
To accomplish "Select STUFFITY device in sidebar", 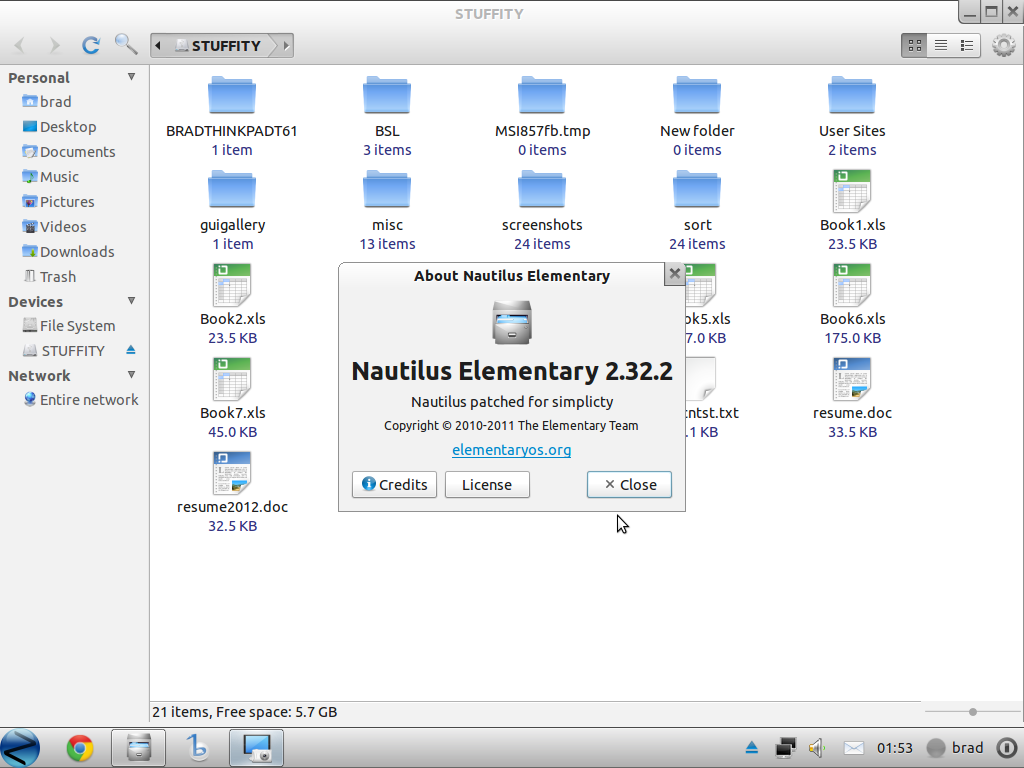I will (64, 351).
